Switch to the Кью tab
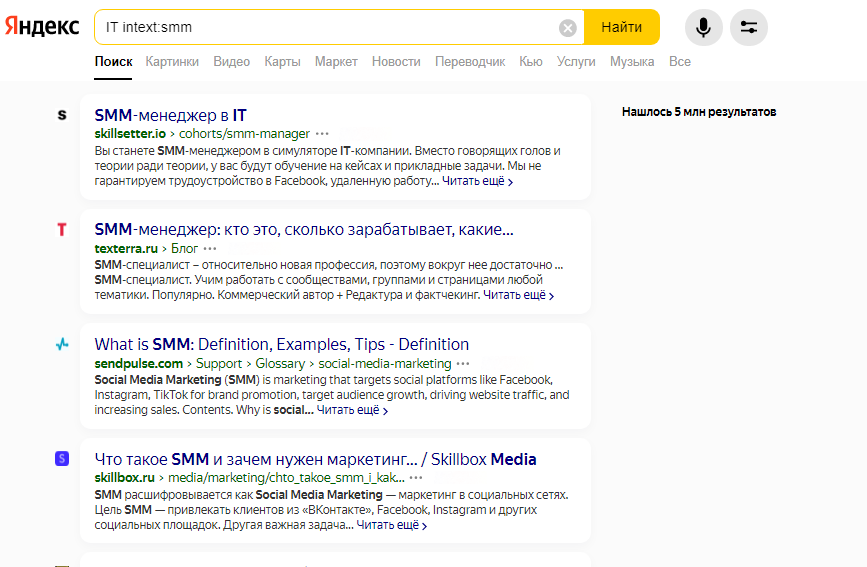The image size is (867, 567). tap(531, 61)
